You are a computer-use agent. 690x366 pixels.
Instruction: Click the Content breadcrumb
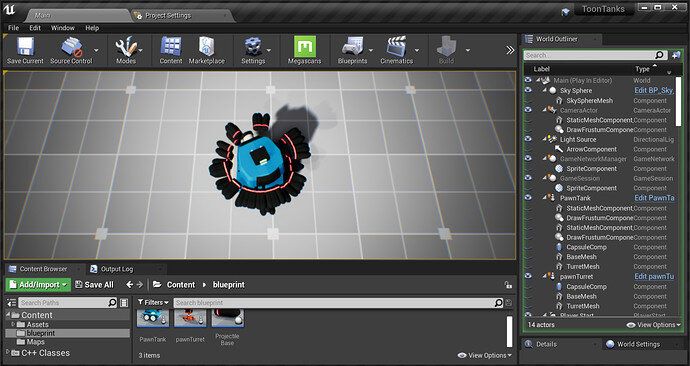181,285
